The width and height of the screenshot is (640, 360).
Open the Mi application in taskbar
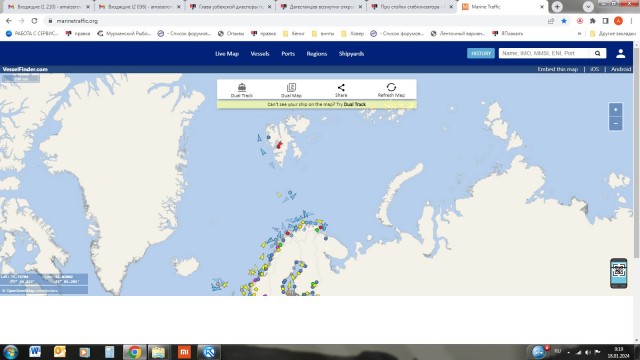click(184, 351)
